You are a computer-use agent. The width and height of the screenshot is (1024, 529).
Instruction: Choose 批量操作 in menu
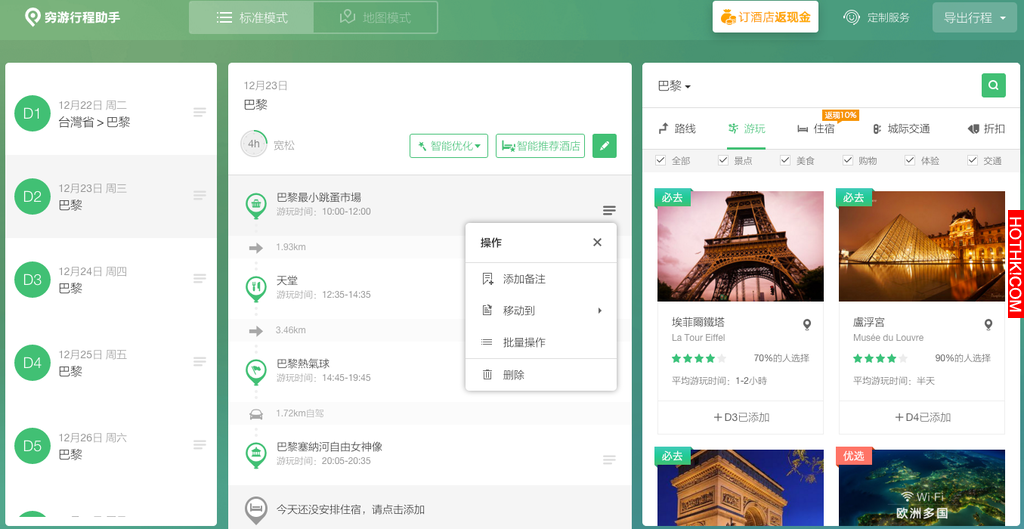(541, 342)
